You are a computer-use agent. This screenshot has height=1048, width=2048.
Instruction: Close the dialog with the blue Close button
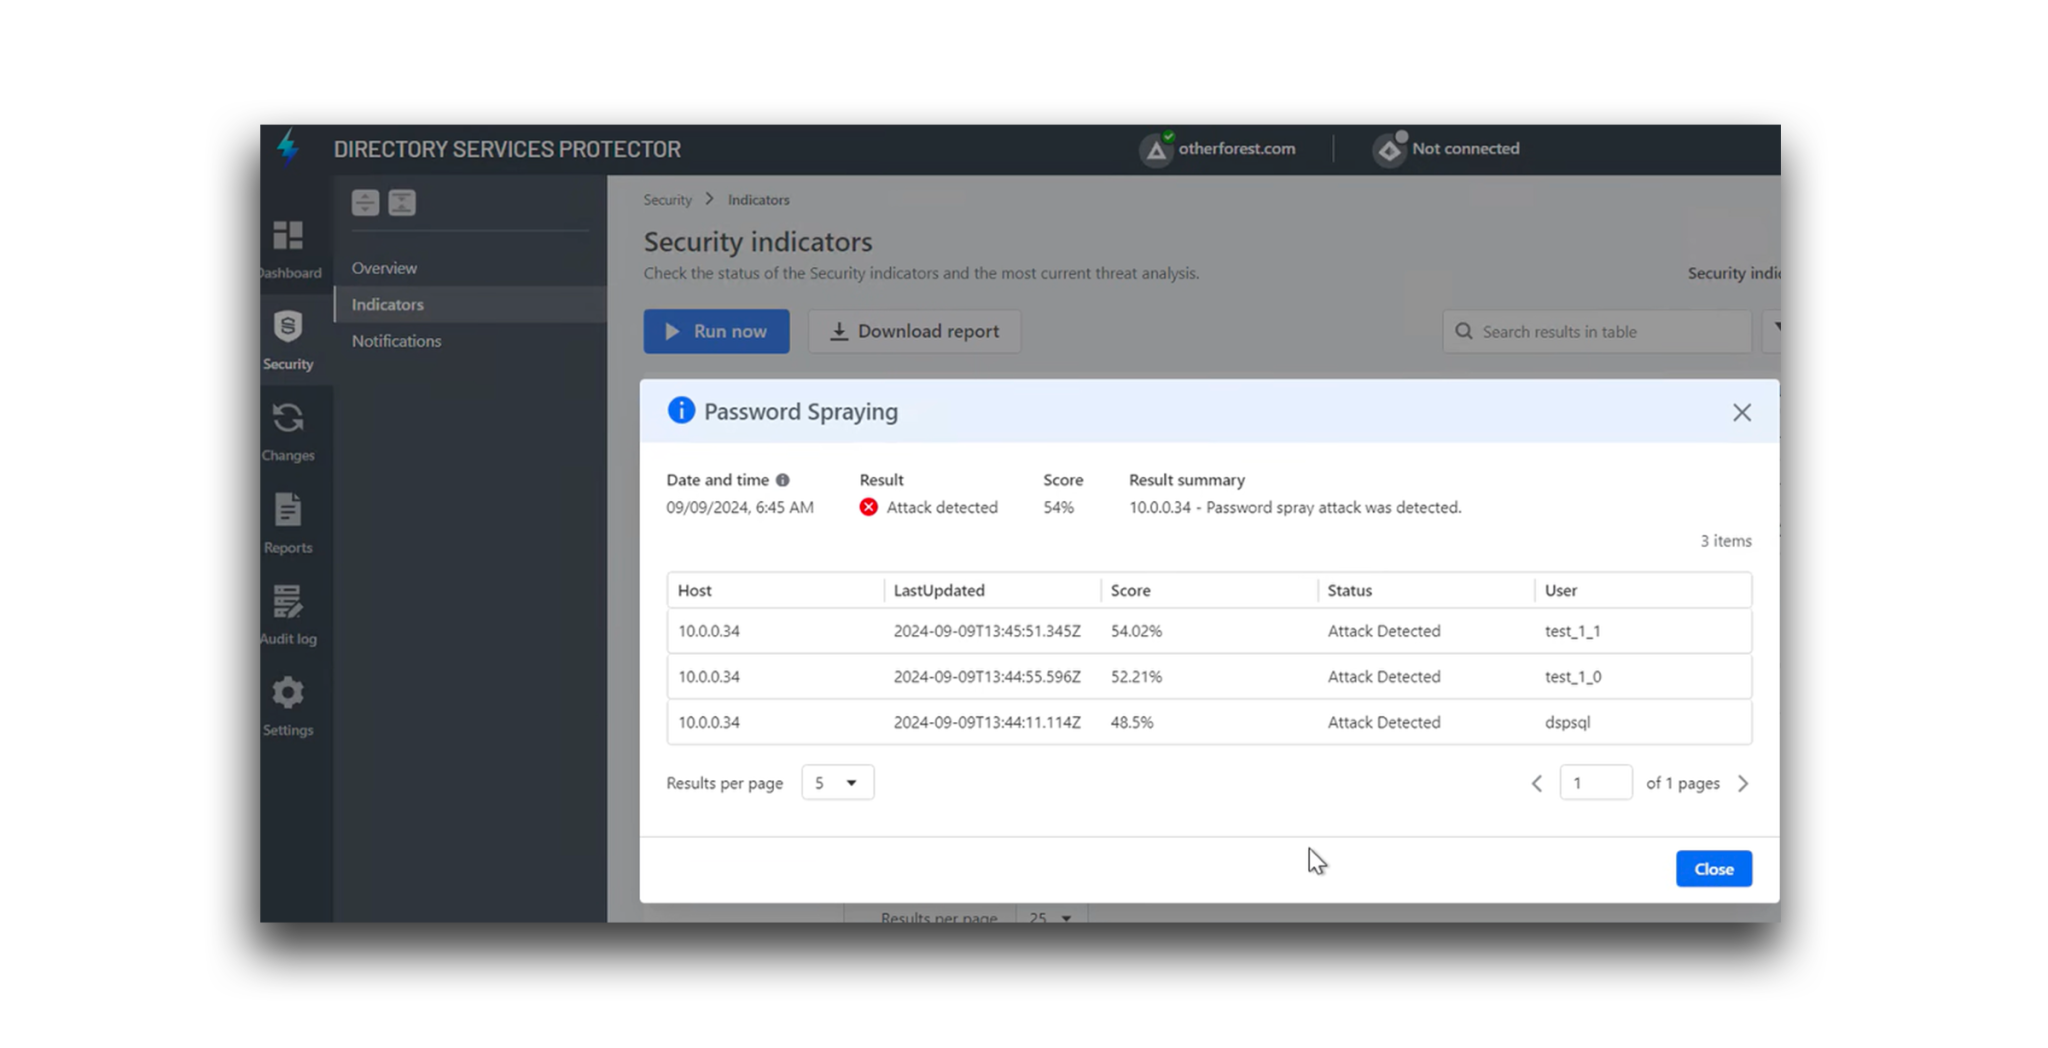pos(1713,868)
